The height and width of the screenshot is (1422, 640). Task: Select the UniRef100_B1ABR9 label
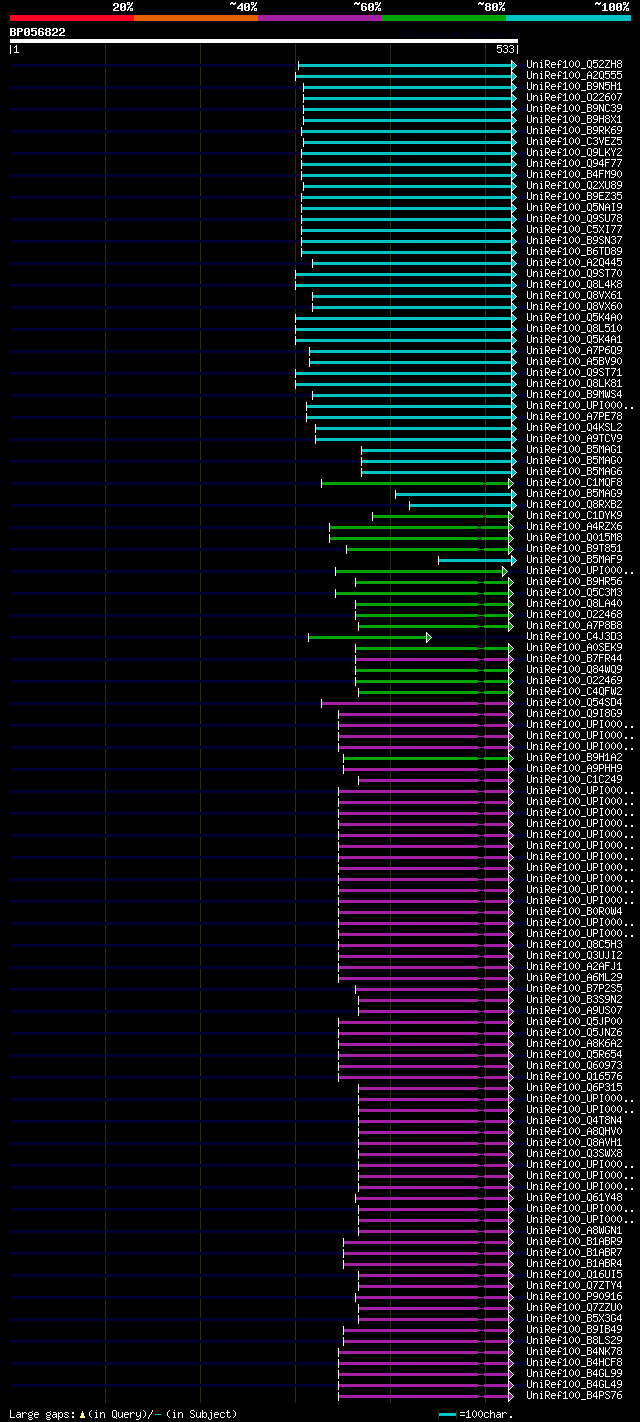pos(574,1241)
